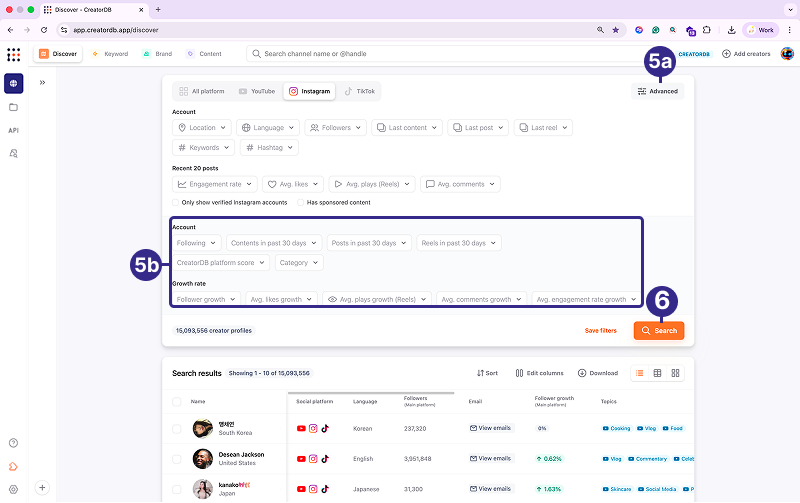
Task: Select the Japan creator row checkbox
Action: pos(177,489)
